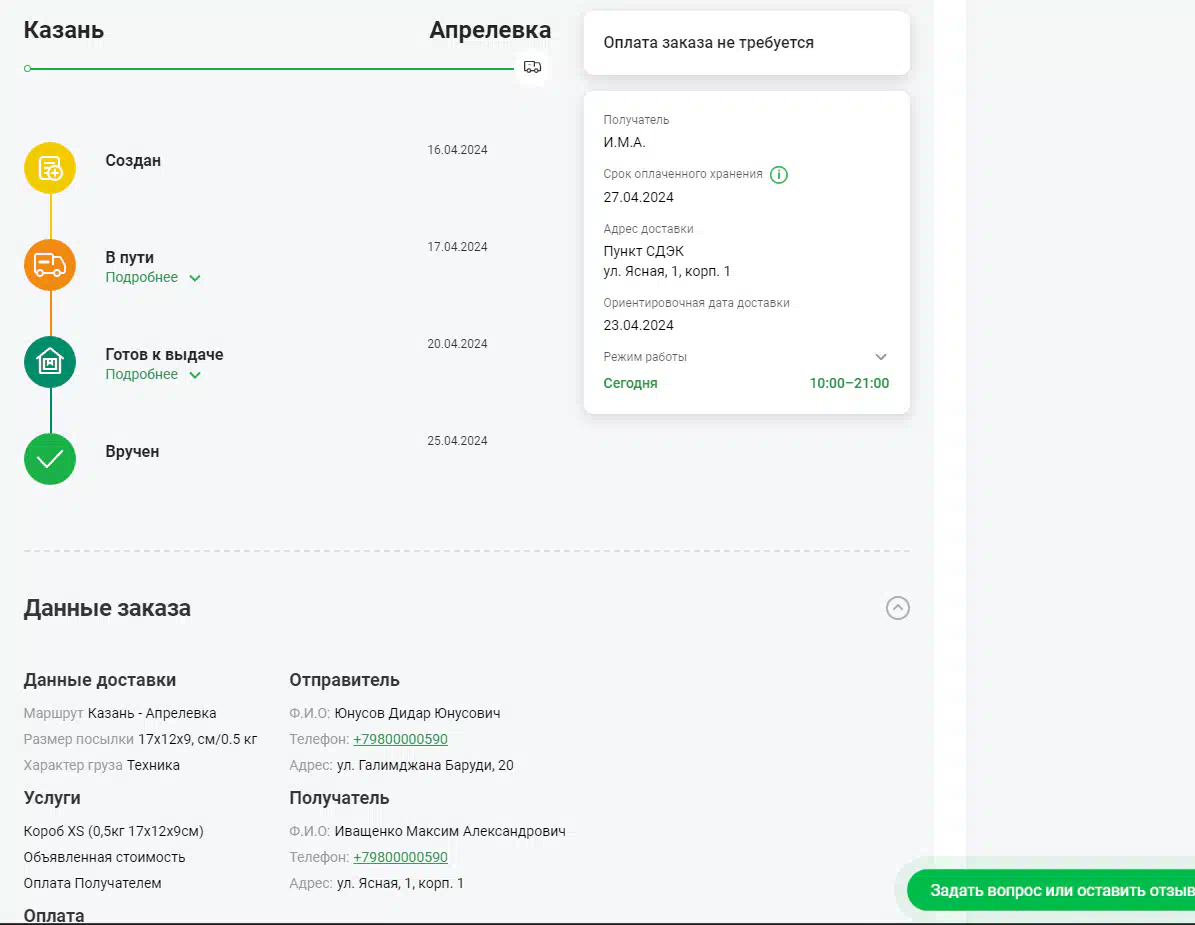Click the Казань origin city title
Image resolution: width=1195 pixels, height=925 pixels.
(64, 30)
